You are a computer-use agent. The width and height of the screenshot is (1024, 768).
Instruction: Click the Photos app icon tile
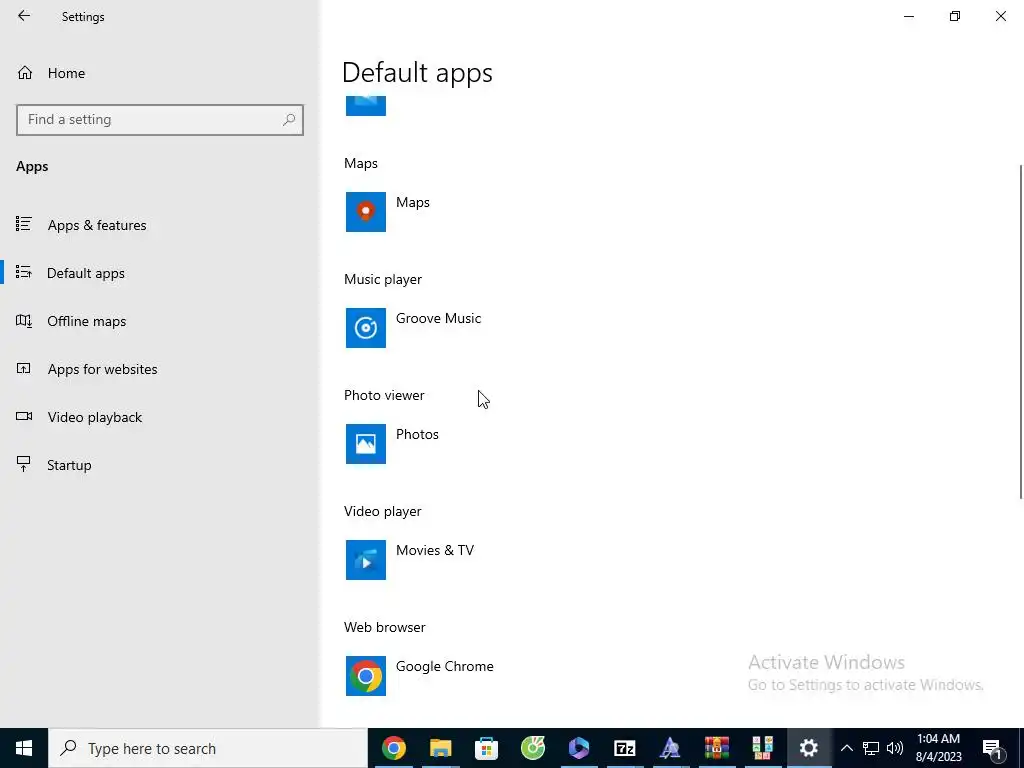[x=366, y=444]
